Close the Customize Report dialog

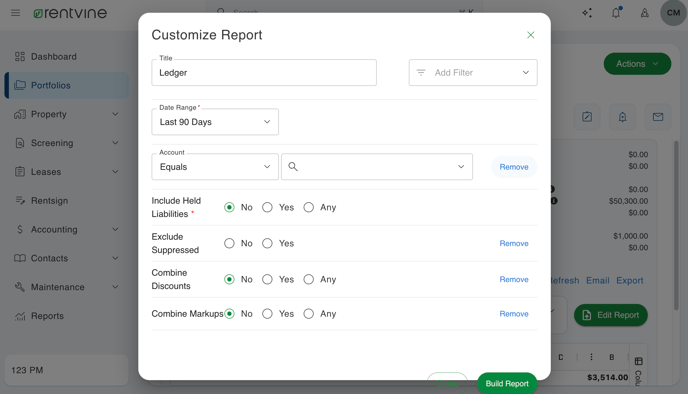pyautogui.click(x=530, y=35)
